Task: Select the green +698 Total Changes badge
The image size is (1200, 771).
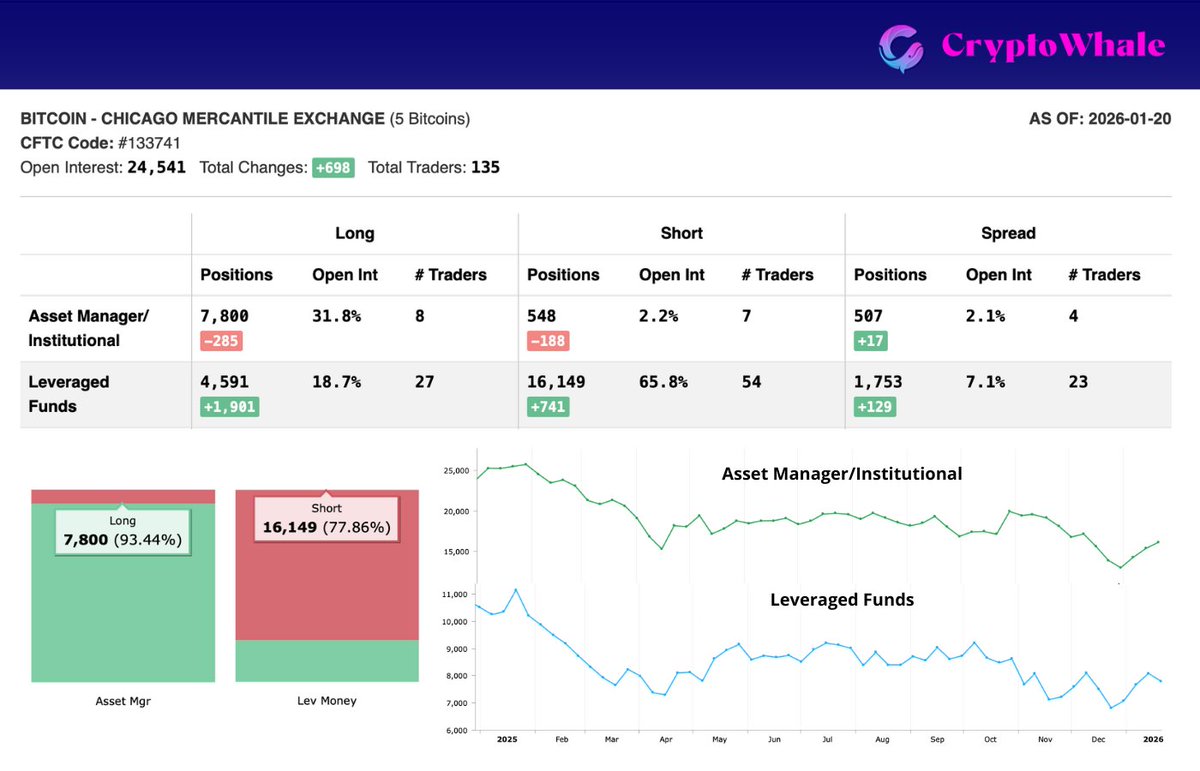Action: click(x=333, y=167)
